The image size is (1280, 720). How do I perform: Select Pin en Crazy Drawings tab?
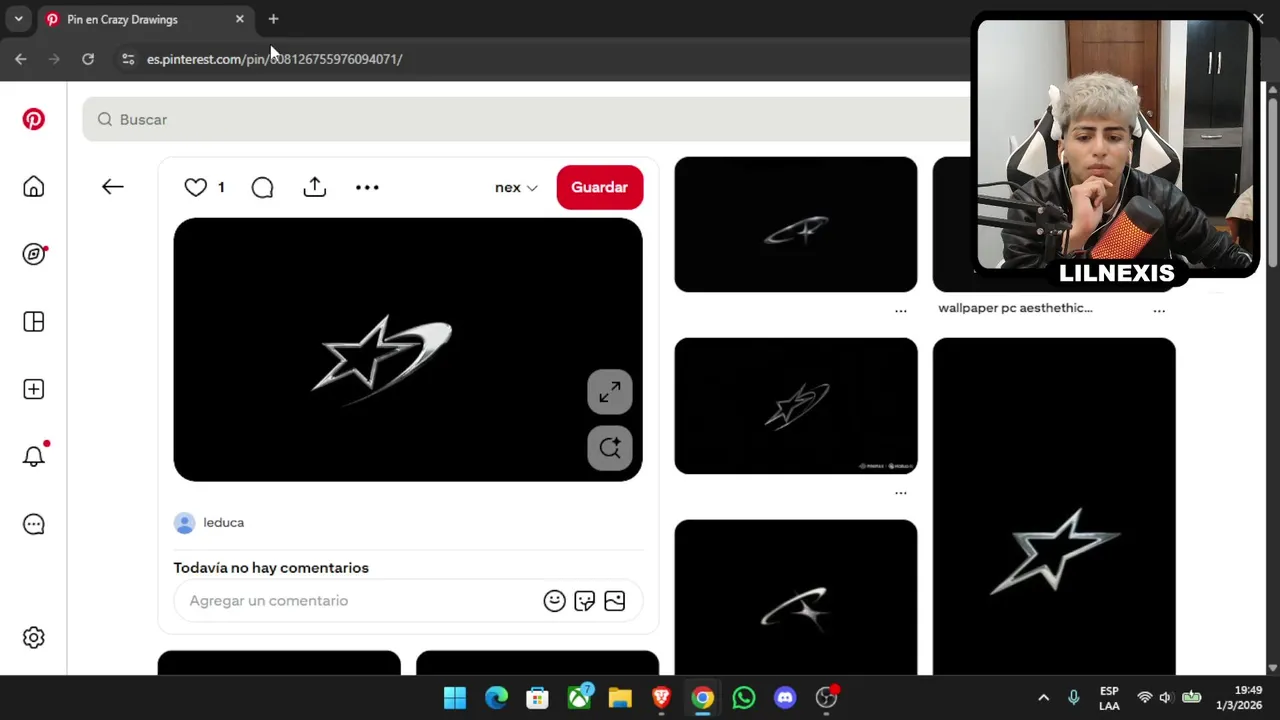click(x=145, y=19)
